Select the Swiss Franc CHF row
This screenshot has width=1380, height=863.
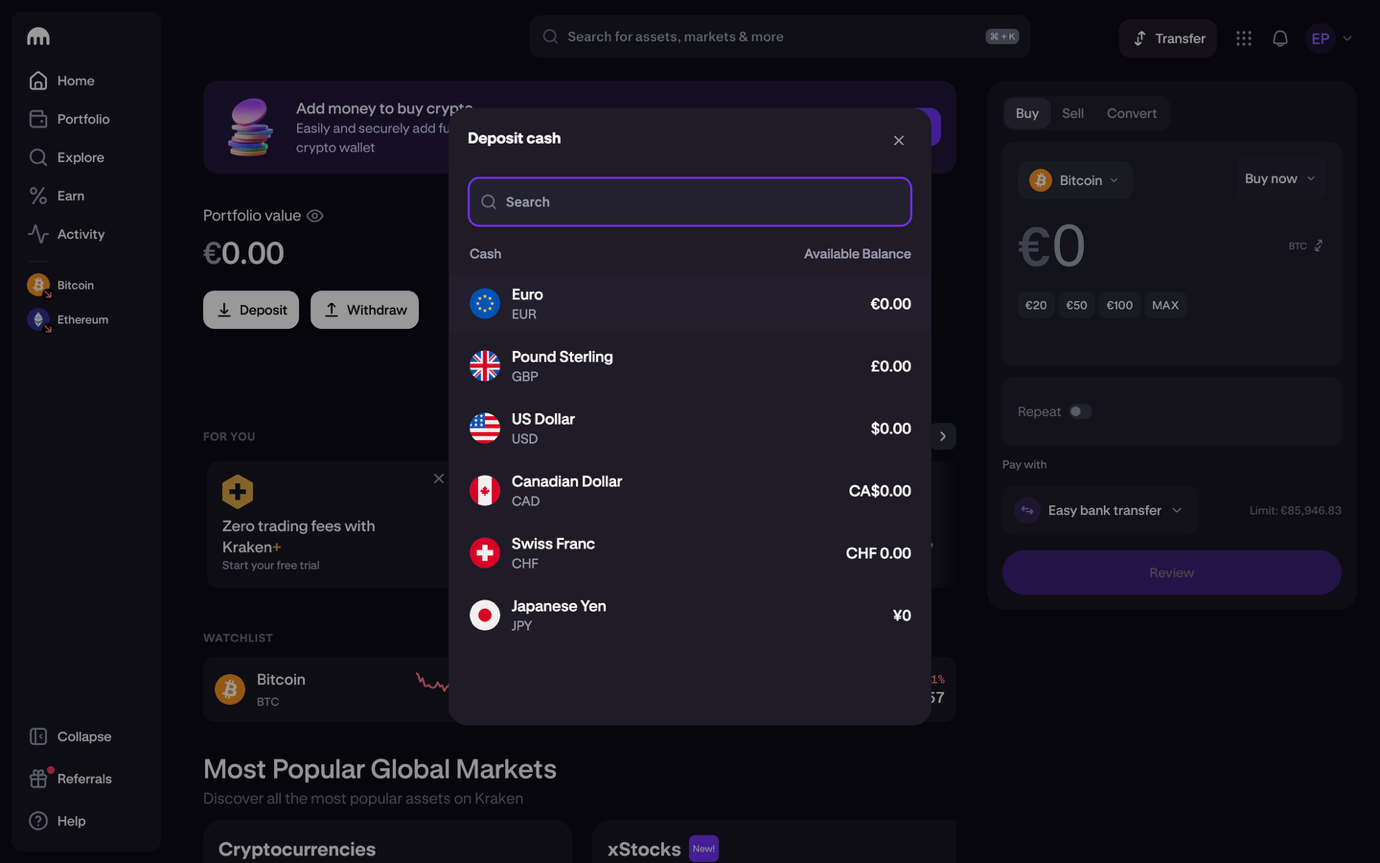pos(690,553)
